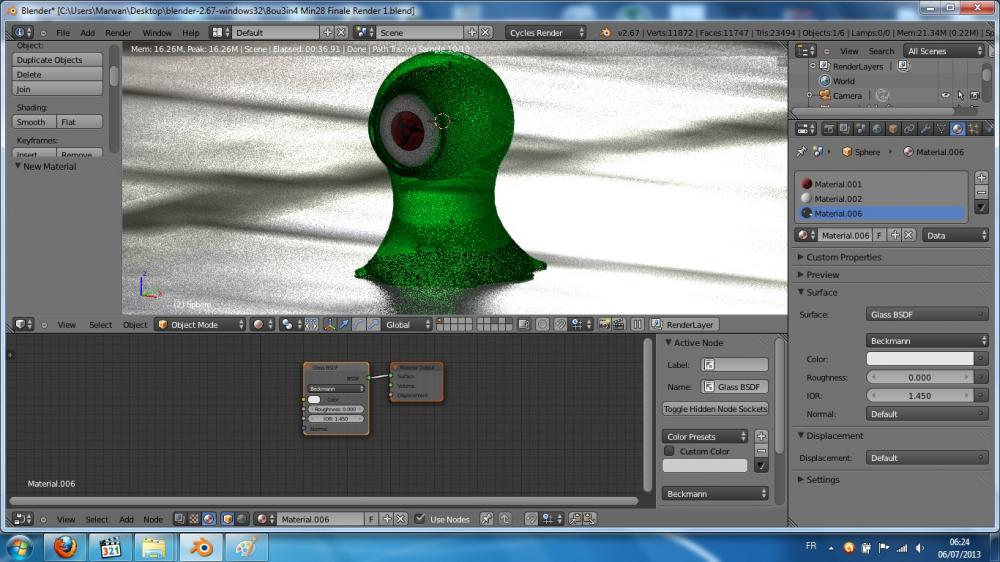Expand the Custom Properties panel
Image resolution: width=1000 pixels, height=562 pixels.
[843, 257]
